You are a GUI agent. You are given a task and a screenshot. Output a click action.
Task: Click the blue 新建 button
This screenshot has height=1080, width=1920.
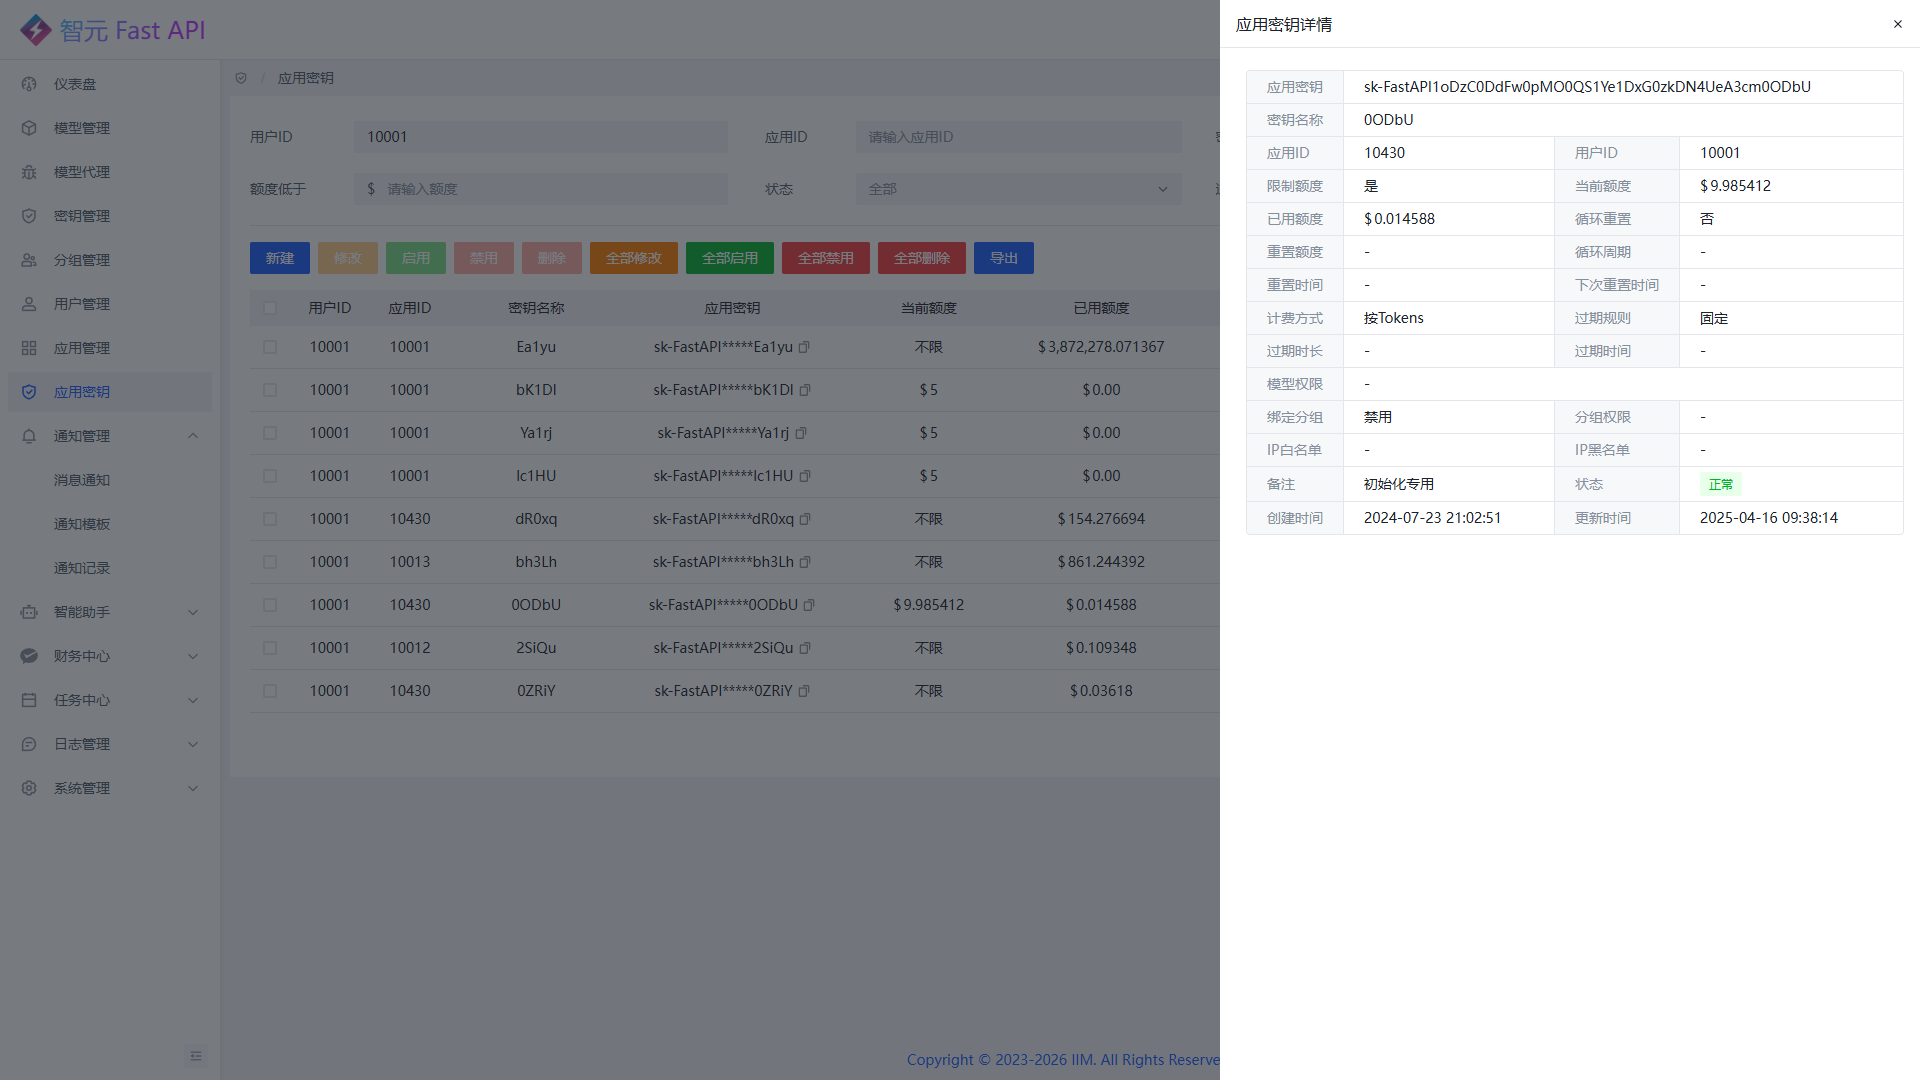[280, 258]
